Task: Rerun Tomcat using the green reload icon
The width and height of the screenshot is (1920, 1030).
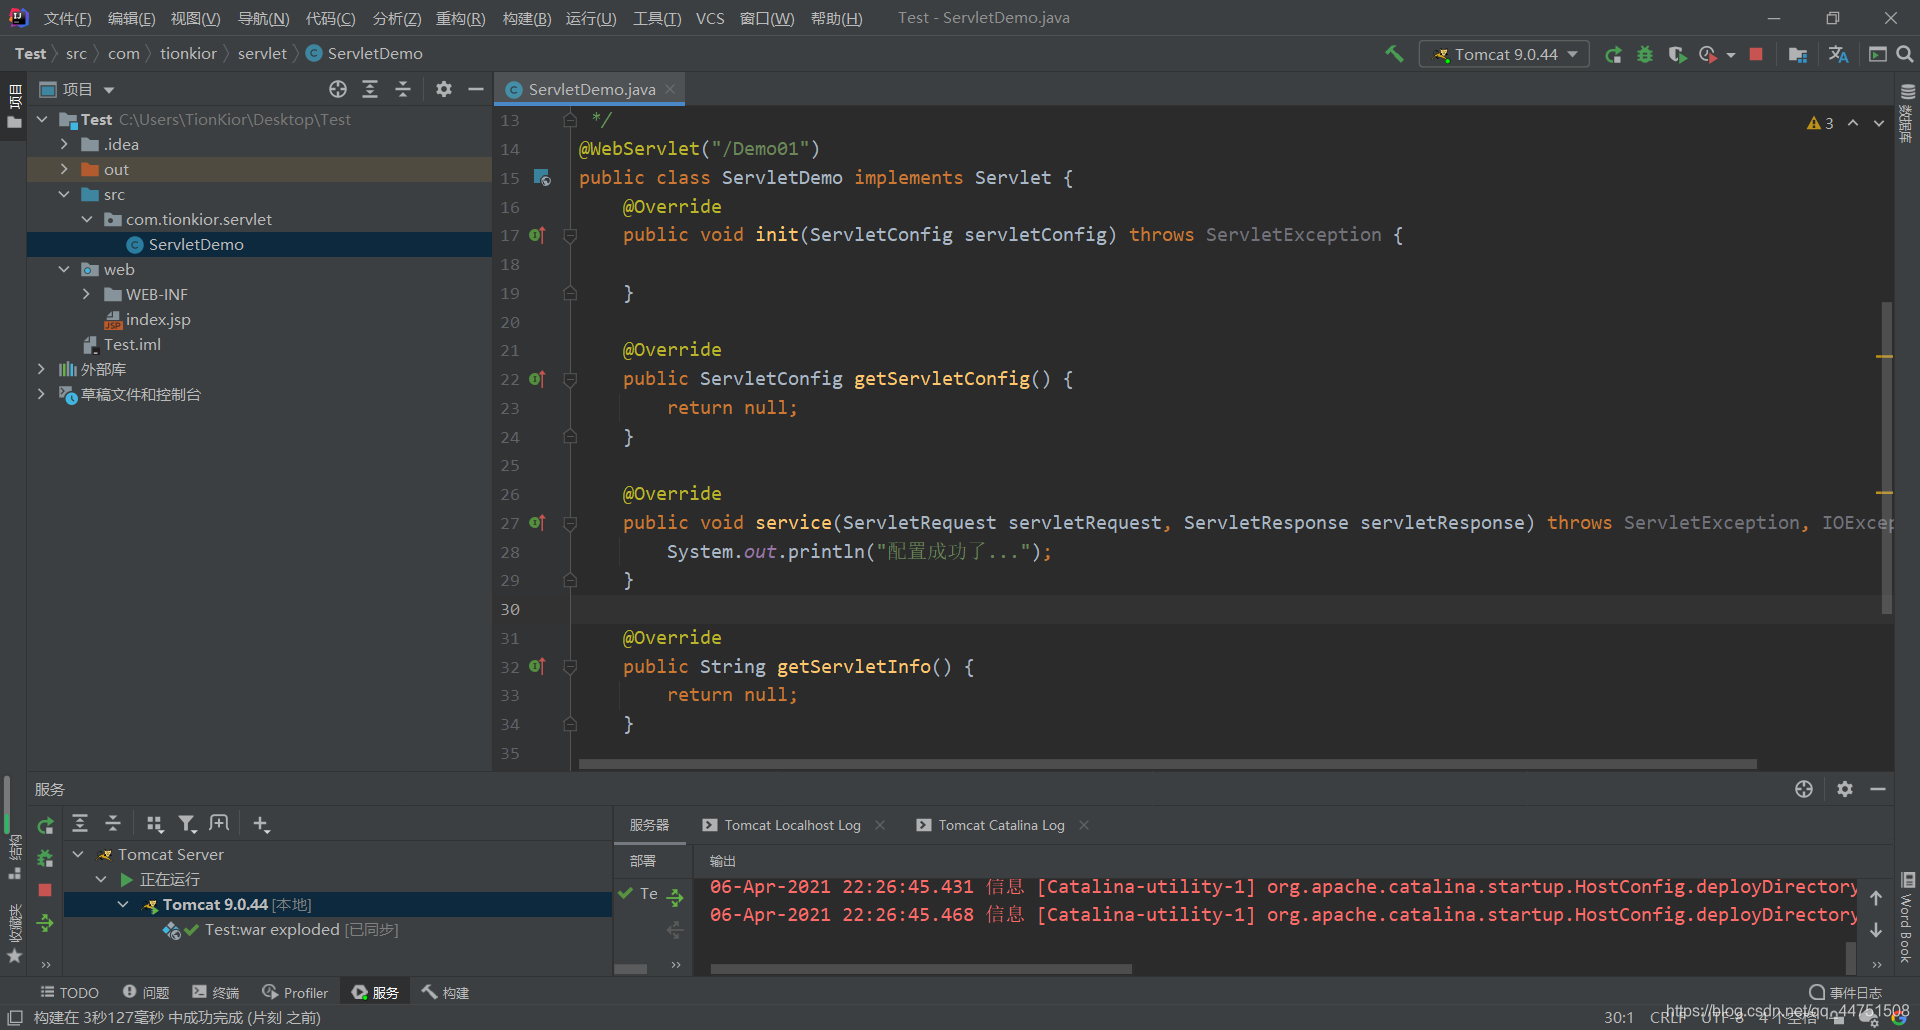Action: coord(1613,54)
